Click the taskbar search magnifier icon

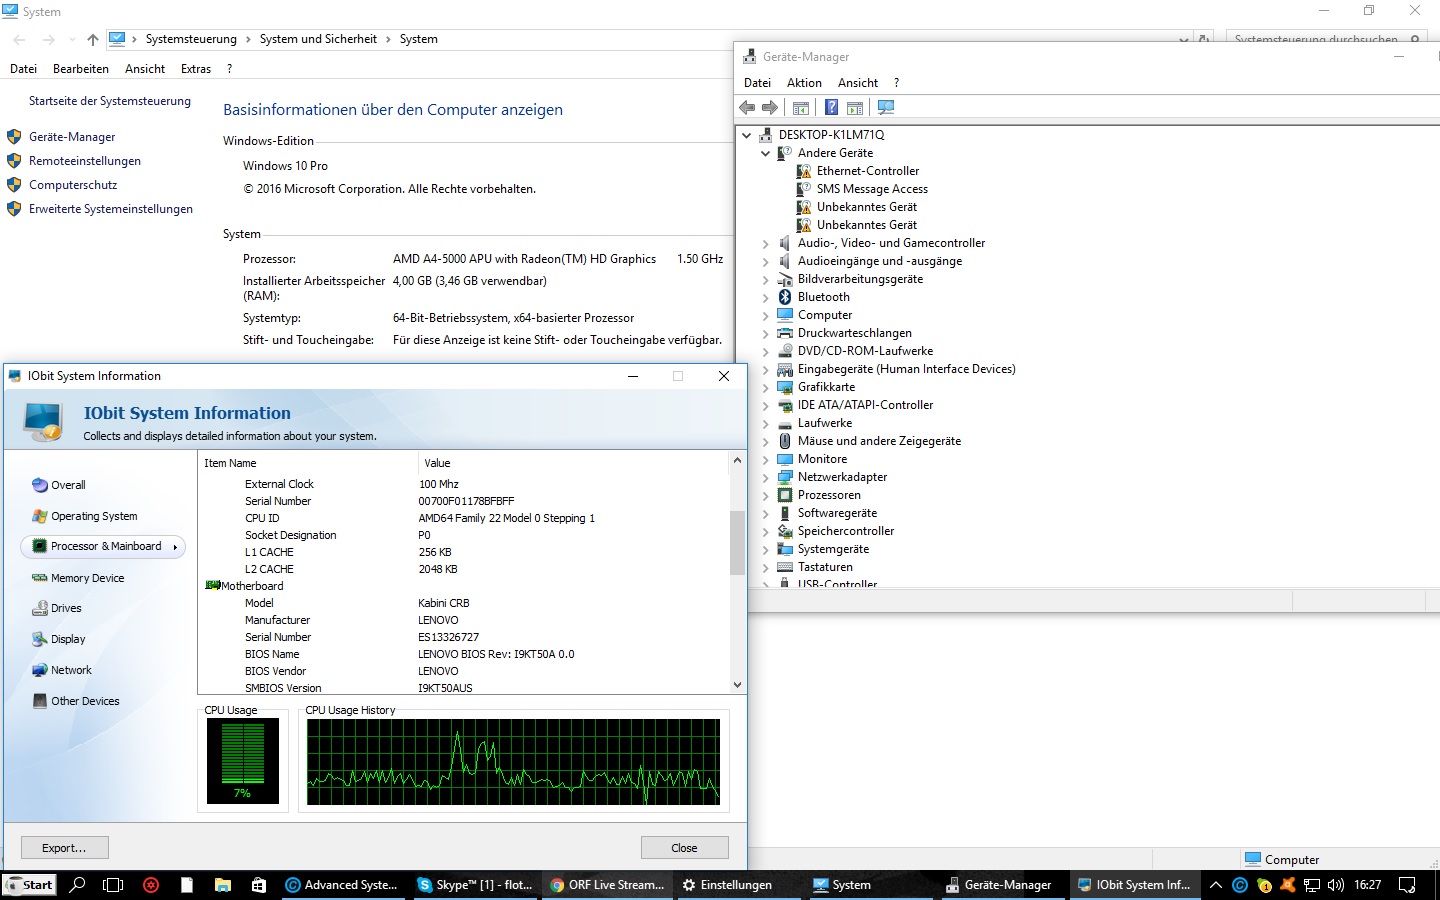click(77, 885)
